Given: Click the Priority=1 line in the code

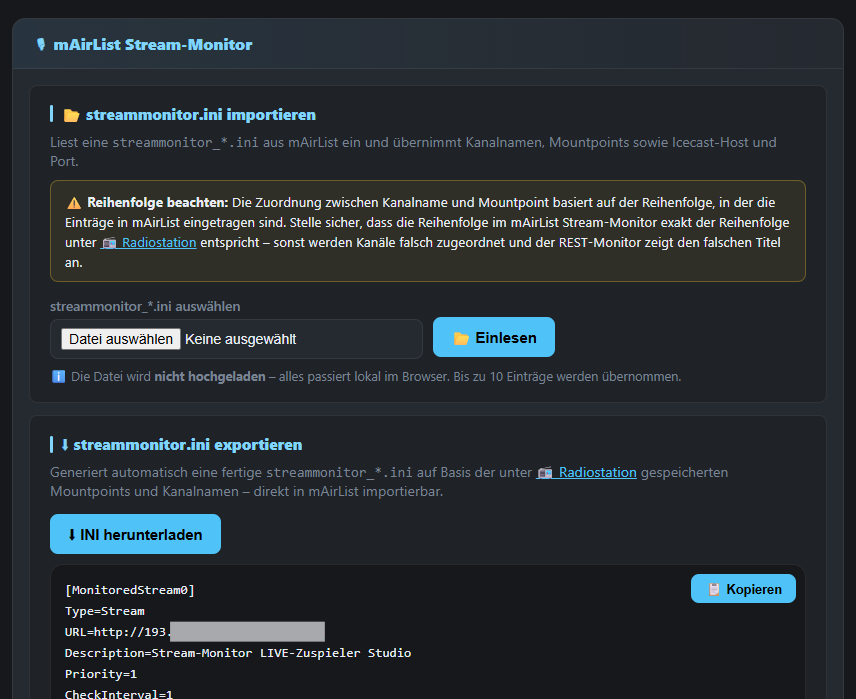Looking at the screenshot, I should (101, 674).
